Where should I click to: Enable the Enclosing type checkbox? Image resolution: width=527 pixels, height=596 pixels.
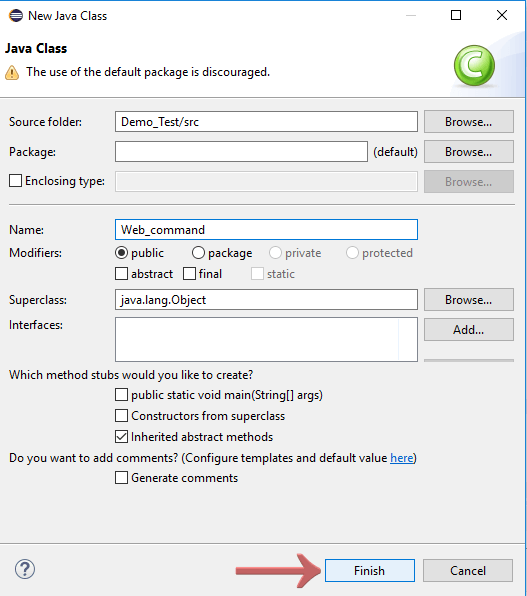click(x=15, y=181)
